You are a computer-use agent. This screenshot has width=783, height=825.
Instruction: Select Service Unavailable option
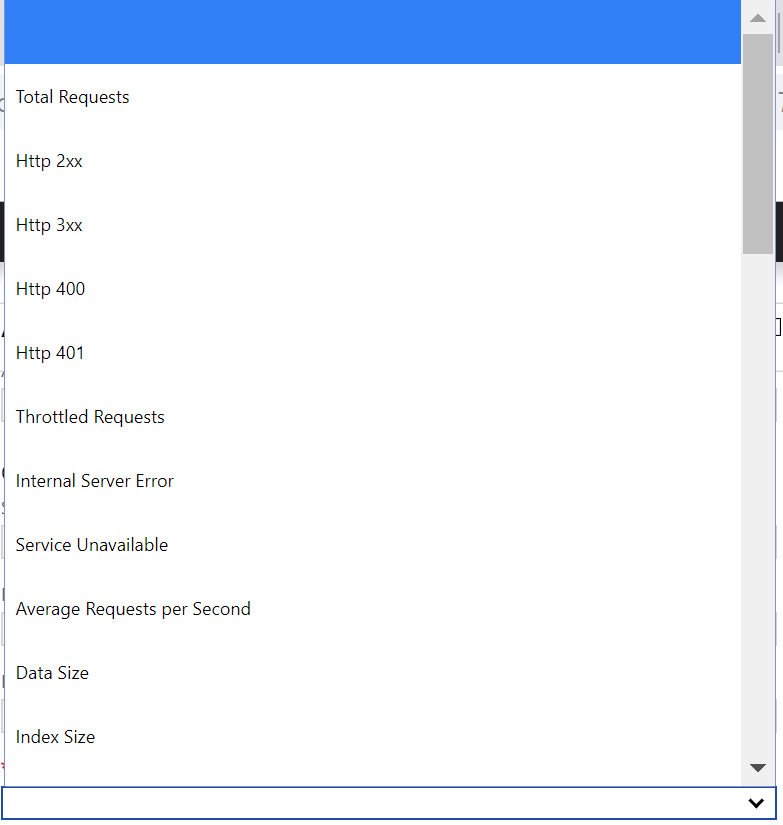(373, 545)
